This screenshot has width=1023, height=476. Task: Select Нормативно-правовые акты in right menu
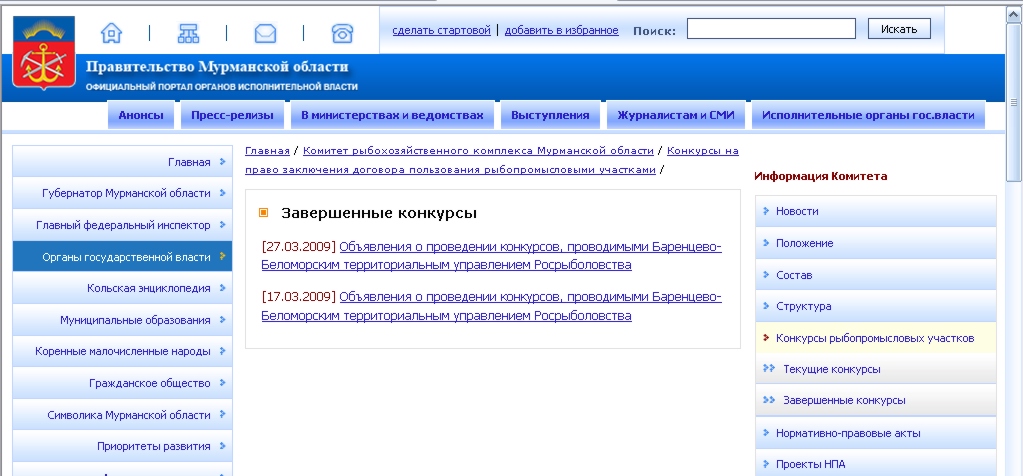pyautogui.click(x=848, y=433)
